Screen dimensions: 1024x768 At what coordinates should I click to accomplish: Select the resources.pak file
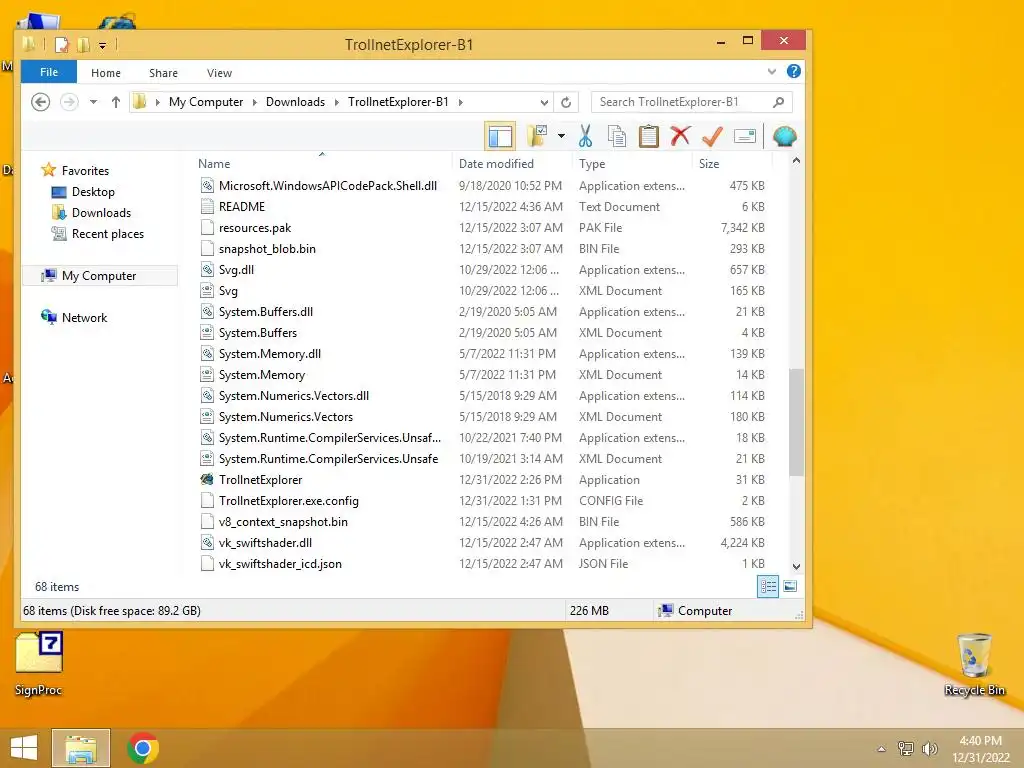click(255, 227)
